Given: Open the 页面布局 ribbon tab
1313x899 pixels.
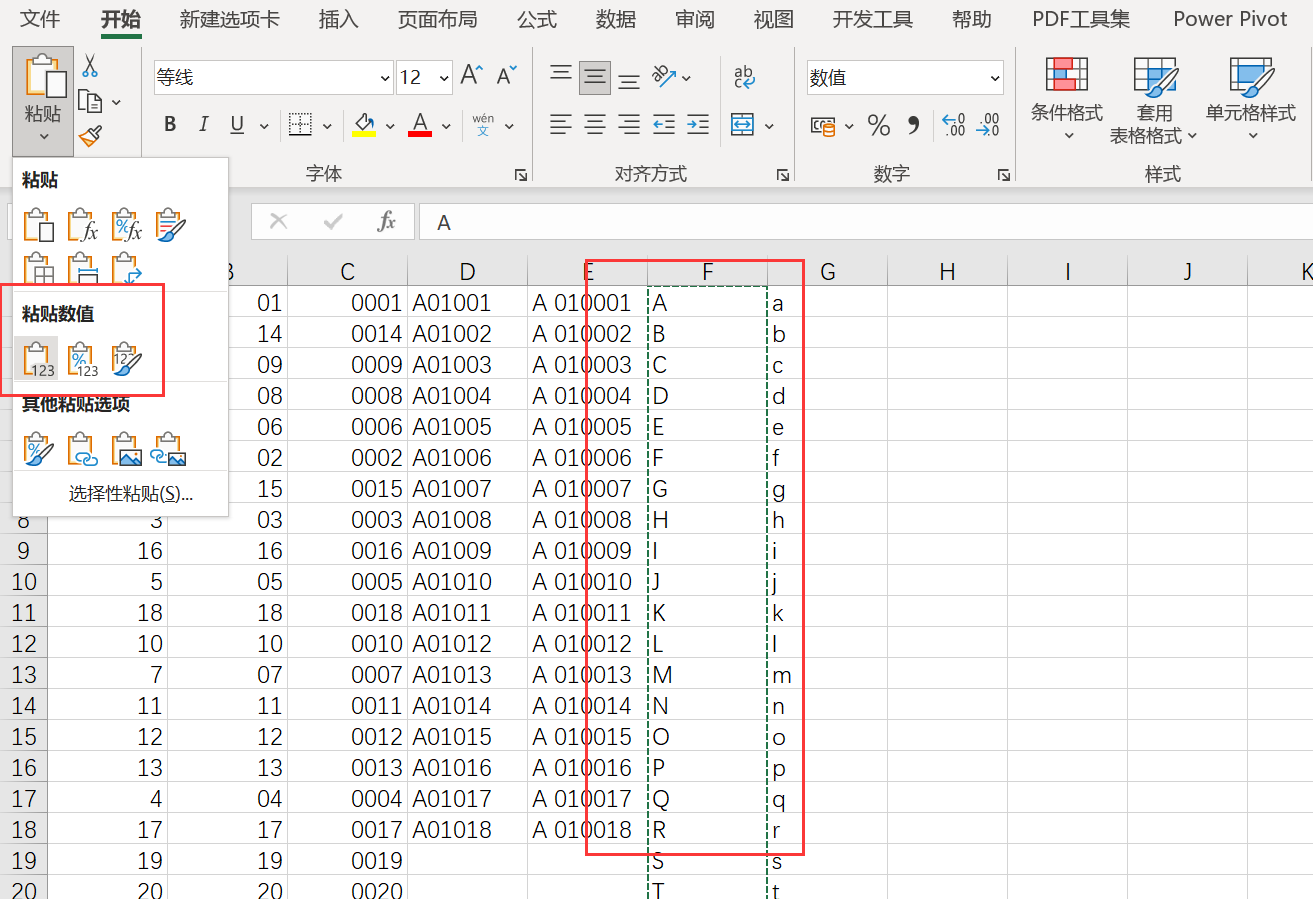Looking at the screenshot, I should (437, 19).
